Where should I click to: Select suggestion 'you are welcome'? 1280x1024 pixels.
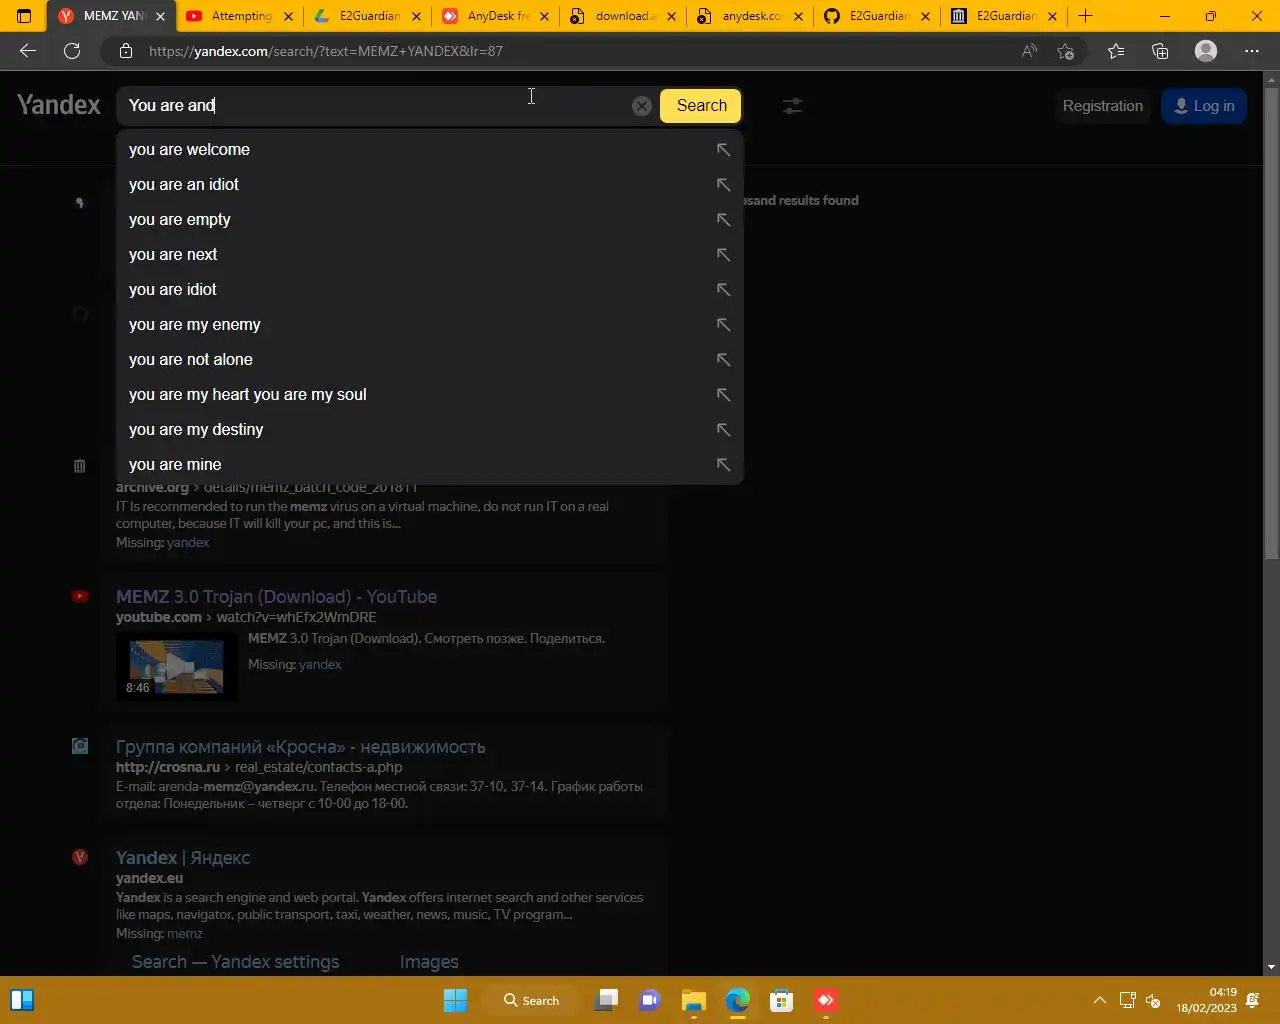click(x=429, y=150)
